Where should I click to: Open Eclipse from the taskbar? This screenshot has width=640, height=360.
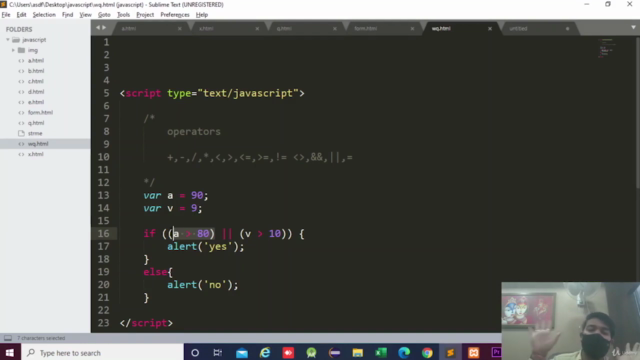point(335,353)
